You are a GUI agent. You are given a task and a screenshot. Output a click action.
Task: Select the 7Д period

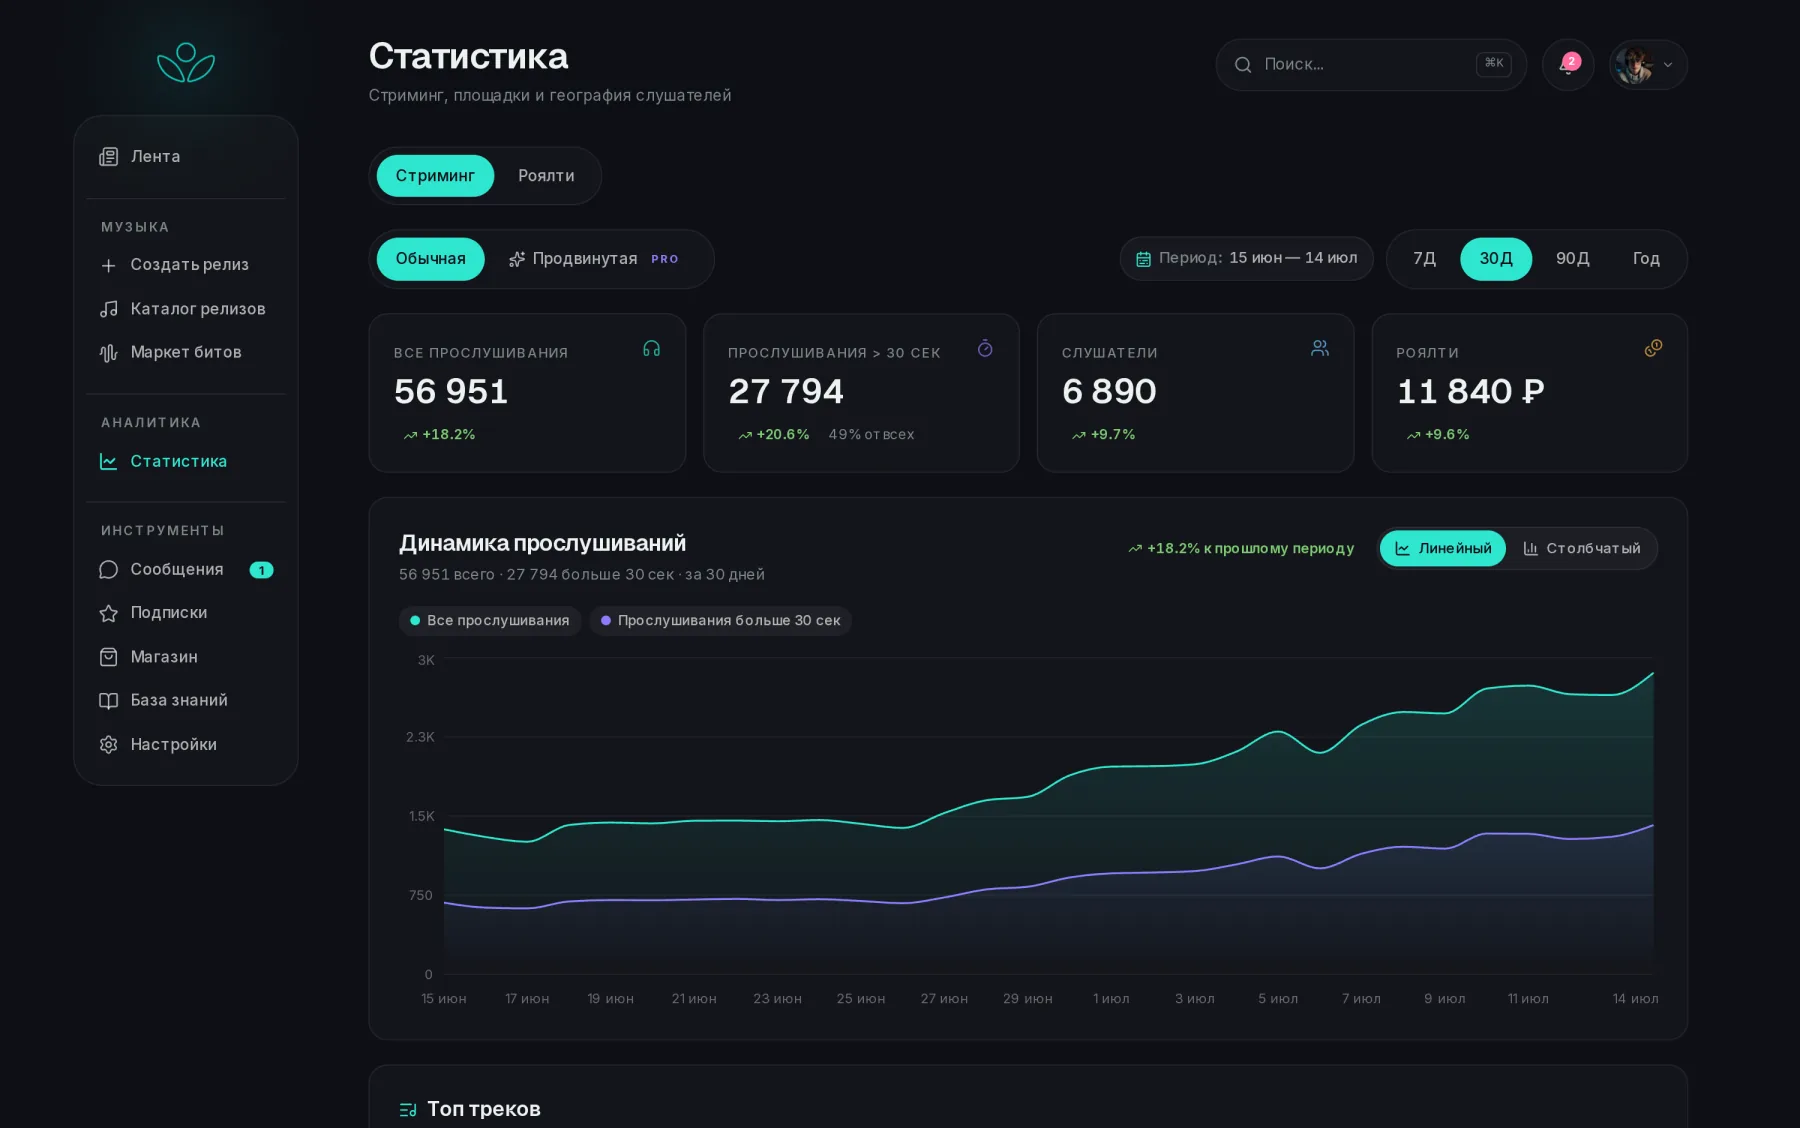coord(1424,259)
